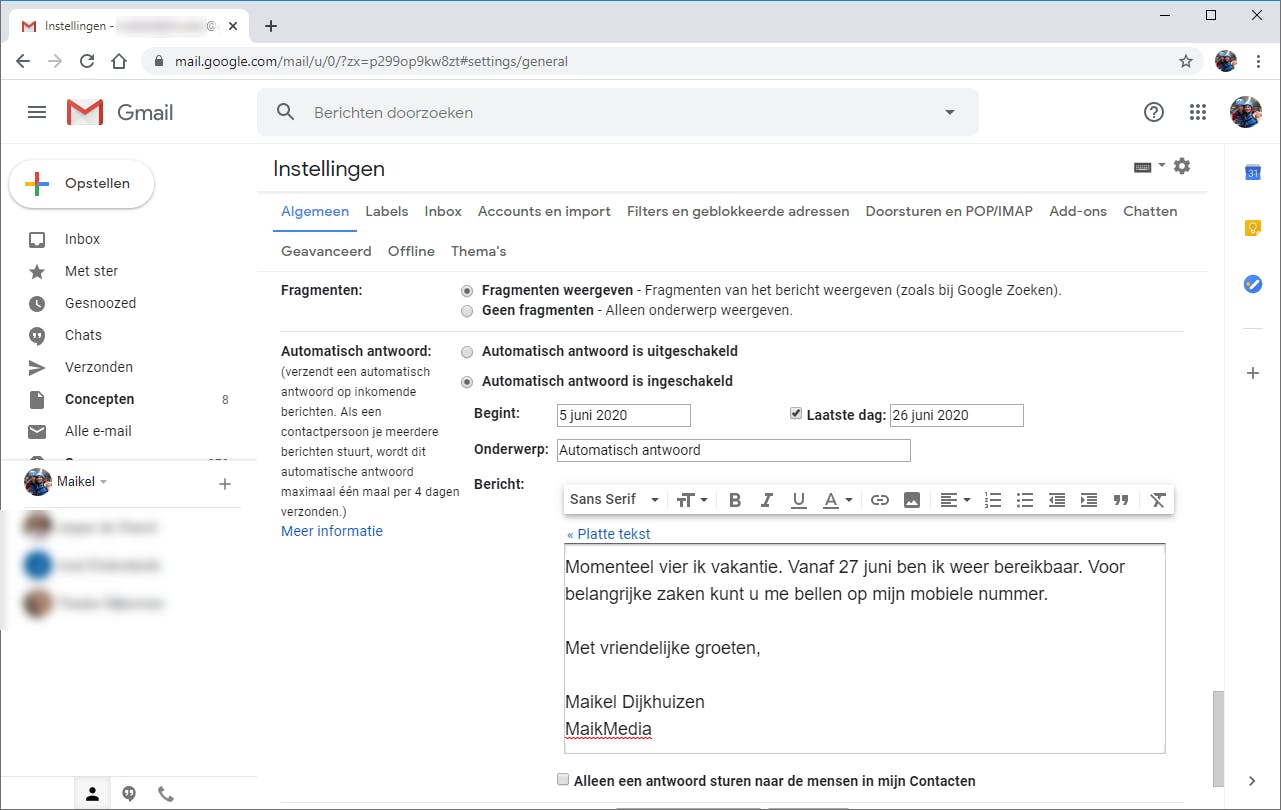The height and width of the screenshot is (810, 1281).
Task: Open the input tools keyboard dropdown
Action: 1149,167
